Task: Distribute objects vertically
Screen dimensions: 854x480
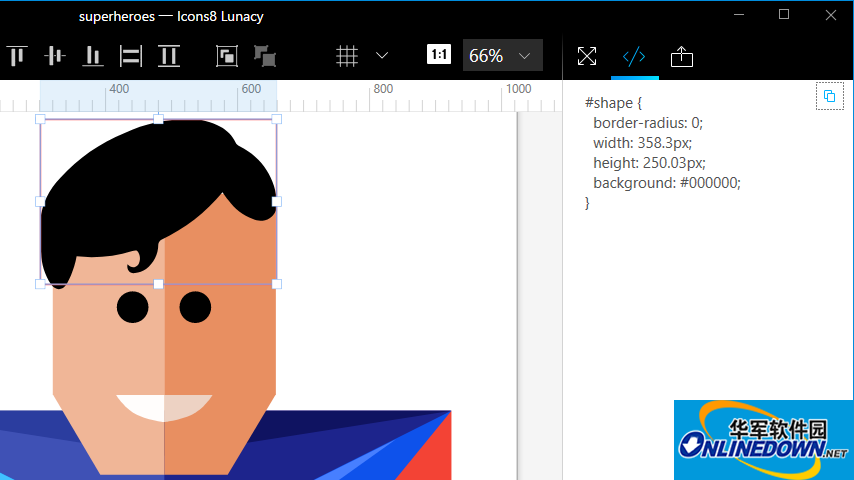Action: tap(169, 56)
